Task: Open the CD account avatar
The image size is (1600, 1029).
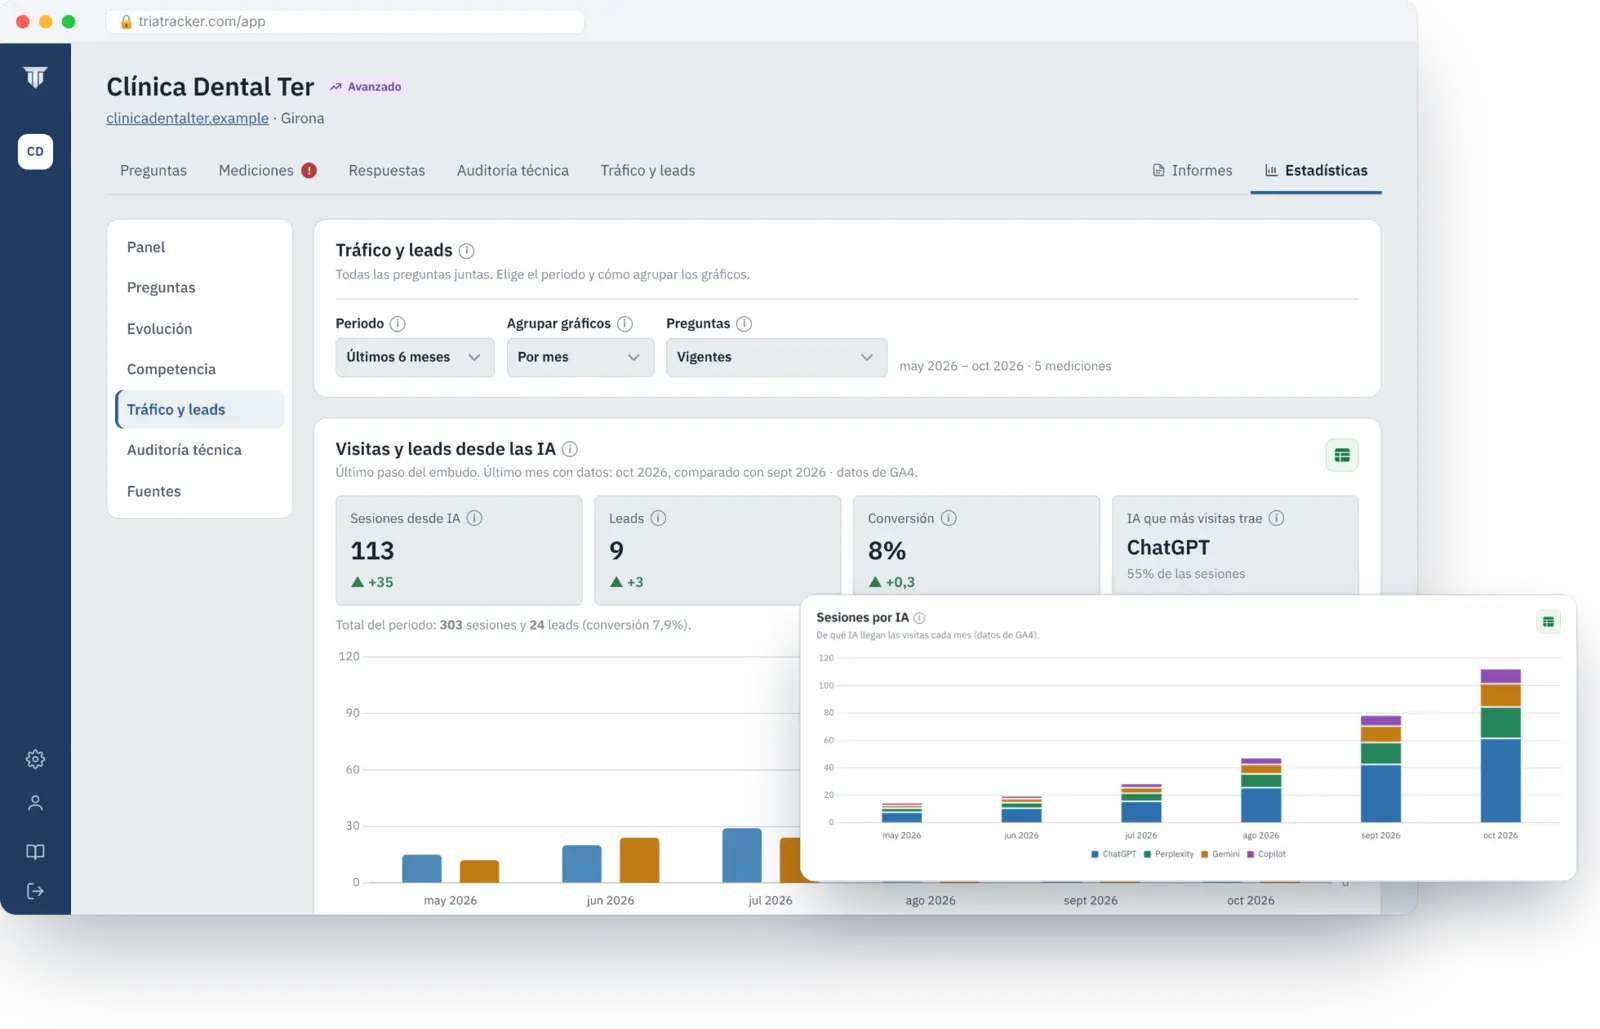Action: [x=35, y=152]
